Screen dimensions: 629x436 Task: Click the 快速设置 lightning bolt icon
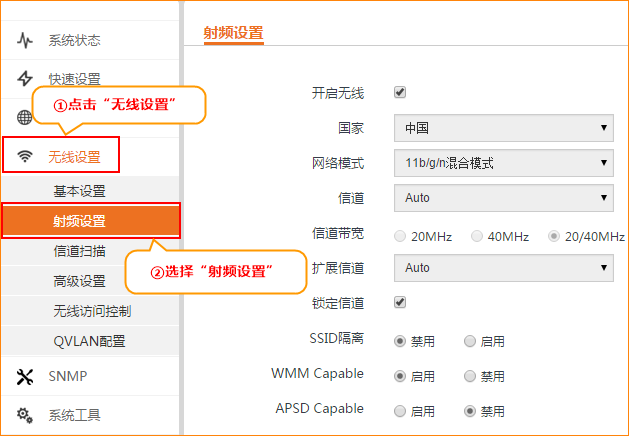pyautogui.click(x=24, y=79)
